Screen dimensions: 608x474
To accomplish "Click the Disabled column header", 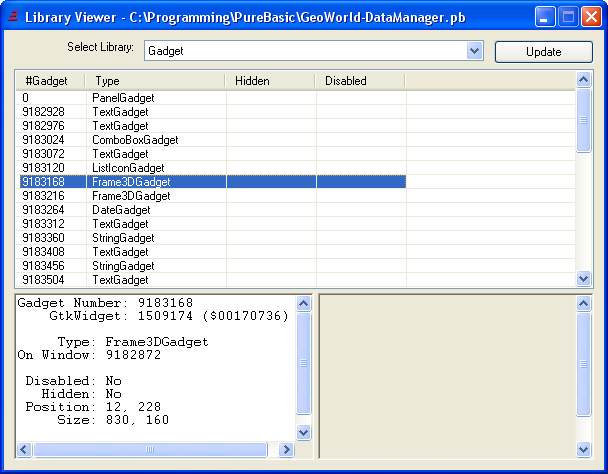I will 360,81.
